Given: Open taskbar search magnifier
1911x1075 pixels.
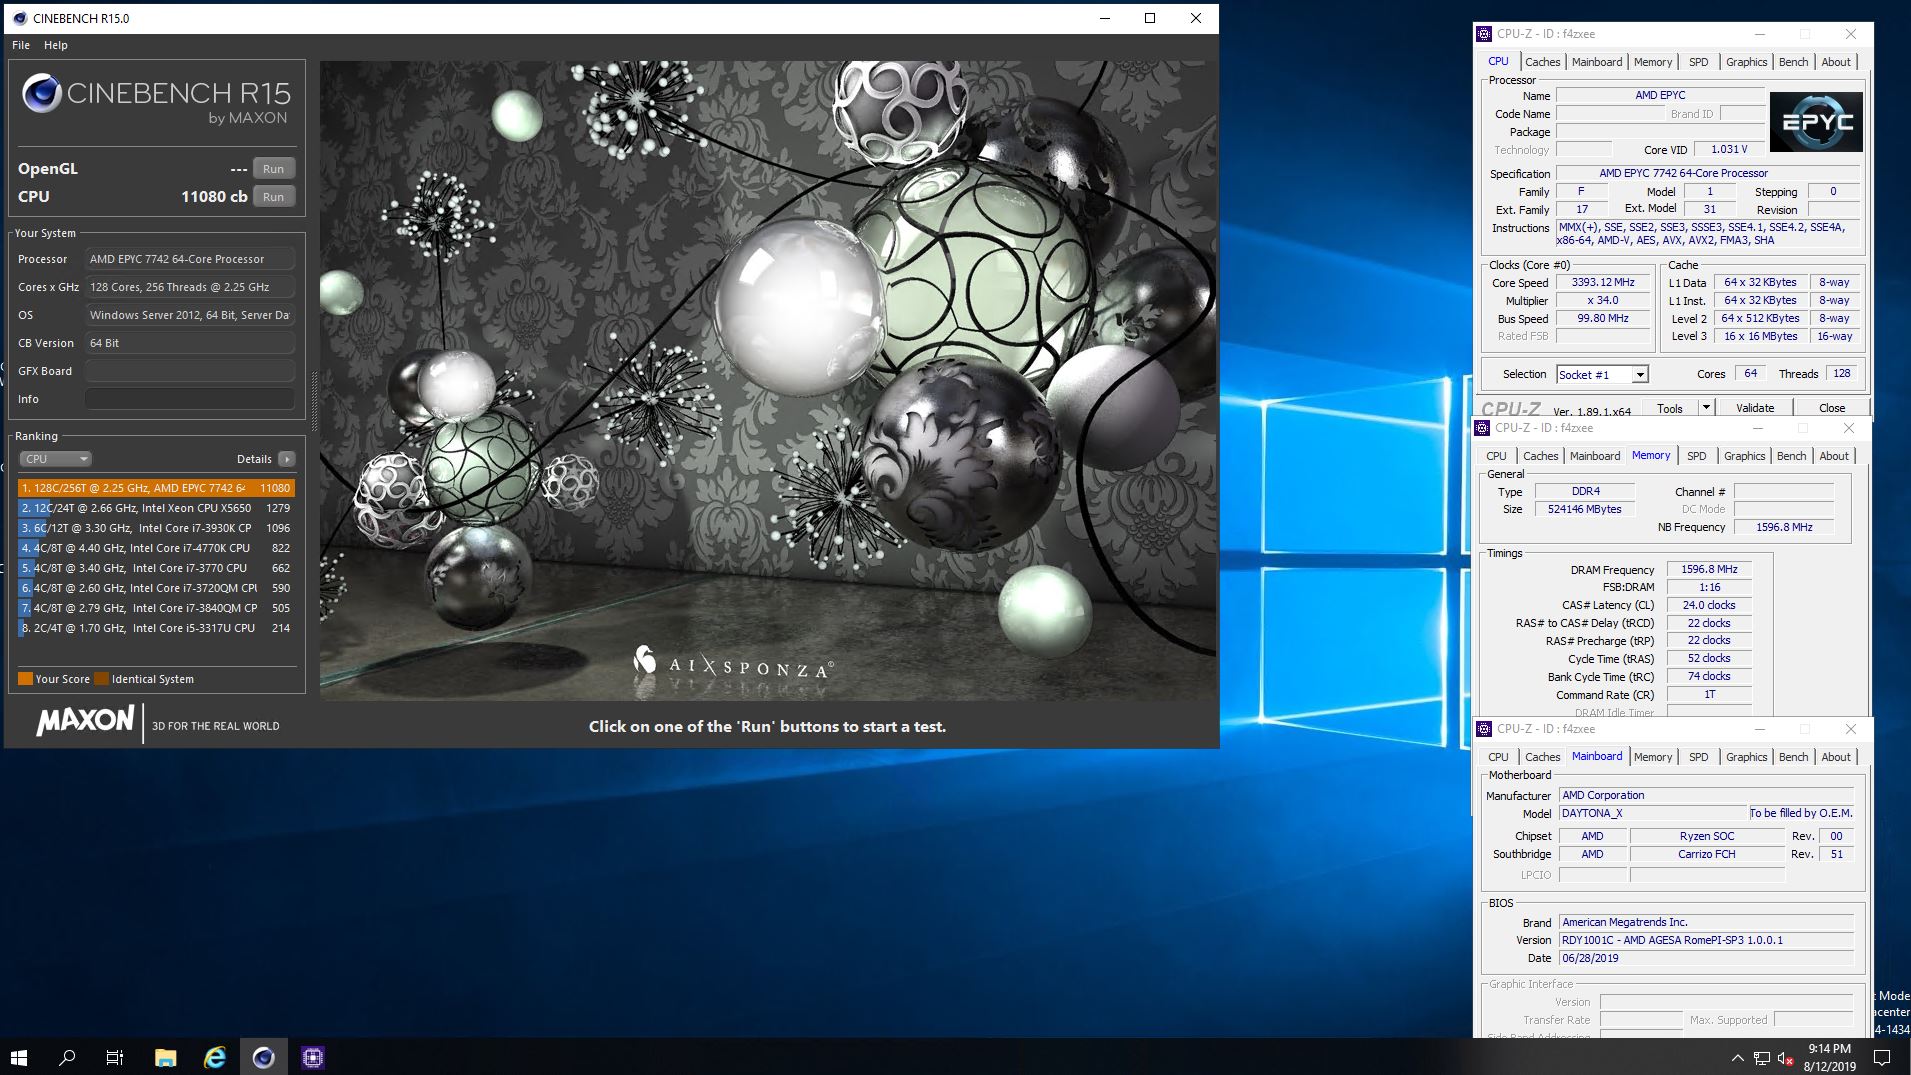Looking at the screenshot, I should pos(67,1057).
